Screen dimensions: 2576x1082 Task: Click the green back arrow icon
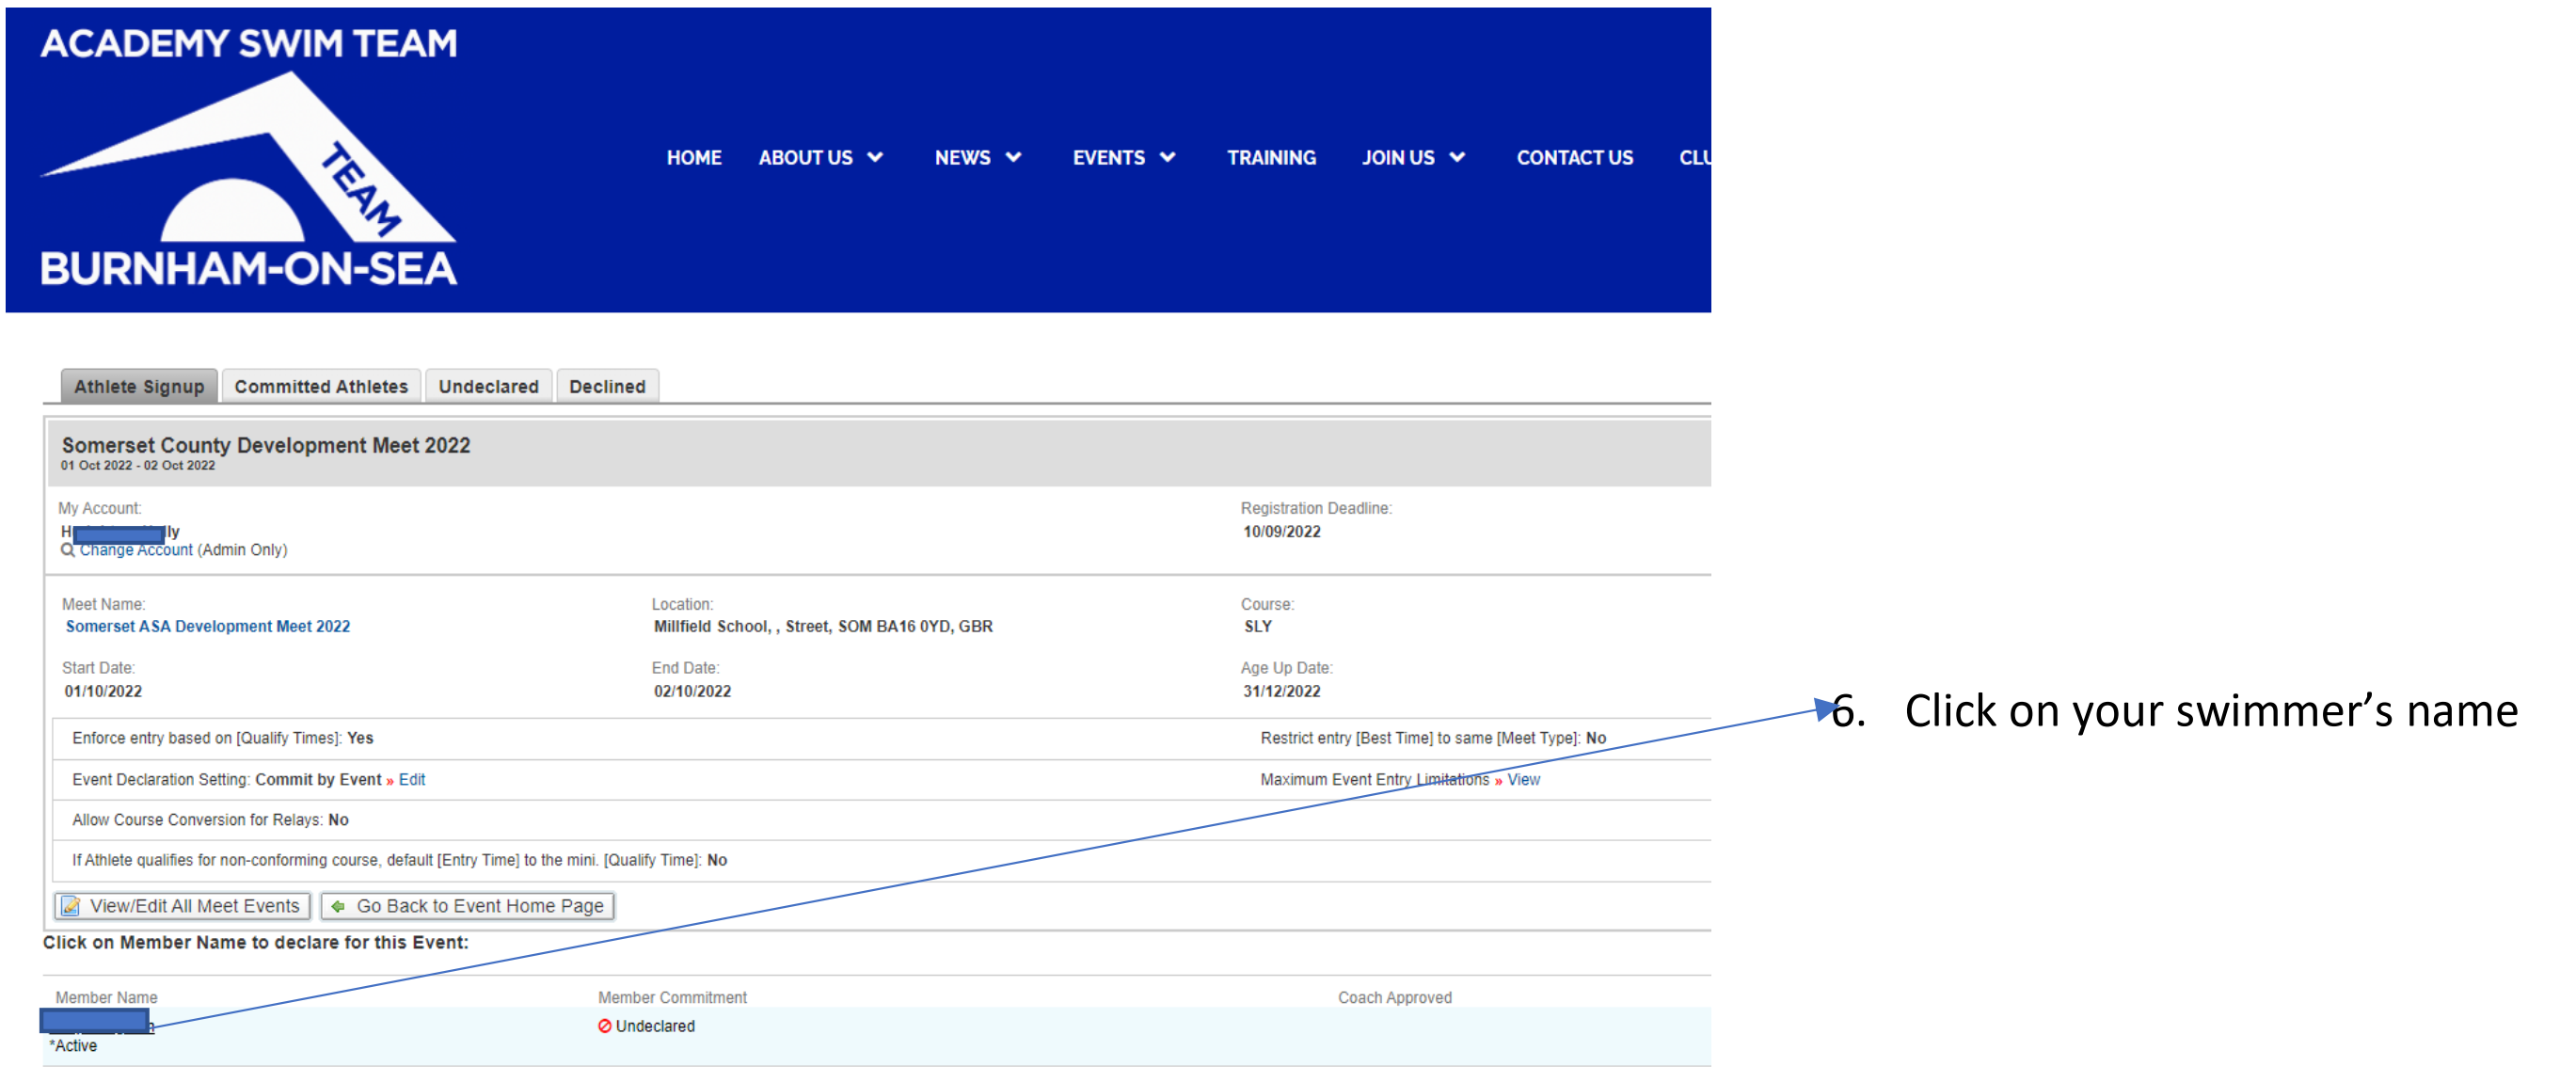coord(339,906)
